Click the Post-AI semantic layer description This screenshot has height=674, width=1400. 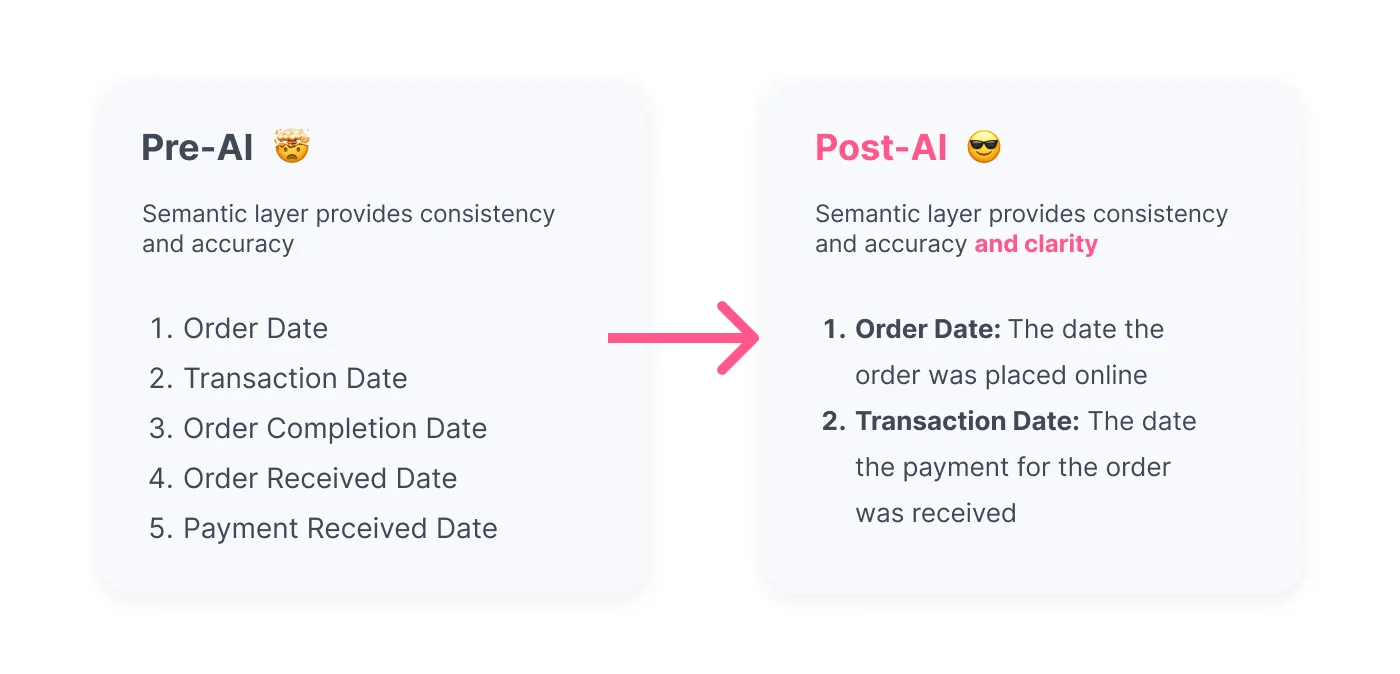pos(1021,229)
